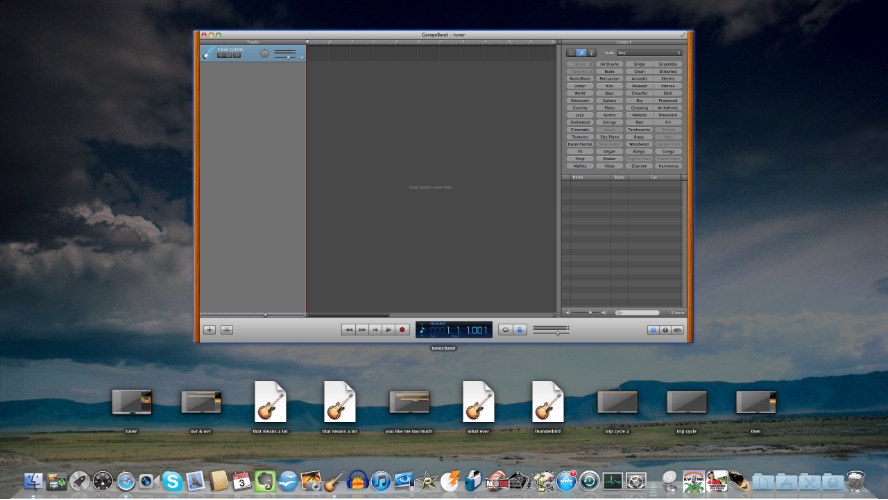Open the Track Editor scissors button

point(226,329)
